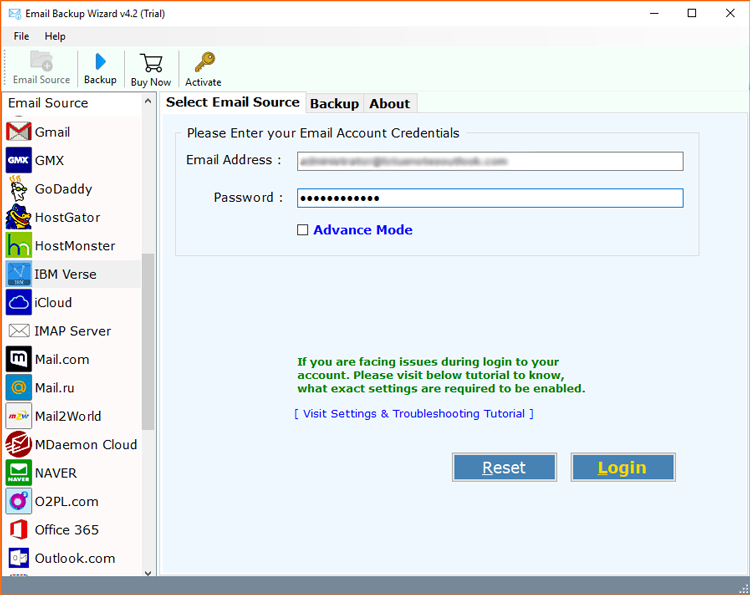
Task: Select the O2PL.com text label
Action: (x=66, y=501)
